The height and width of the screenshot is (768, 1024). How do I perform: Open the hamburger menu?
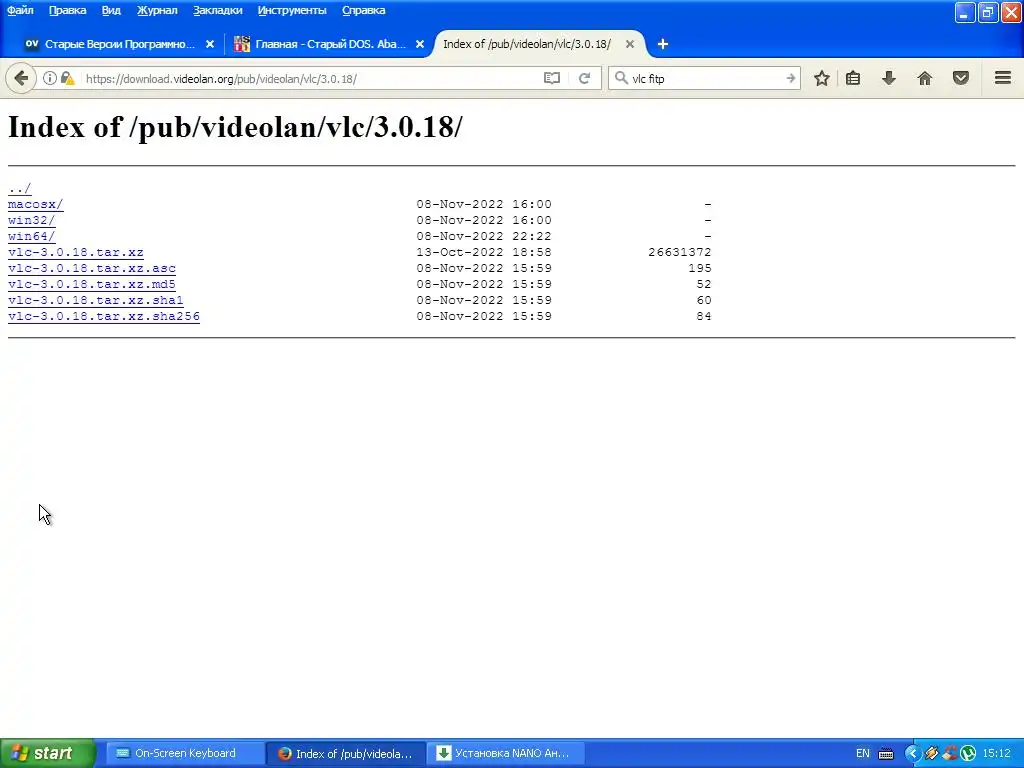pos(1003,78)
